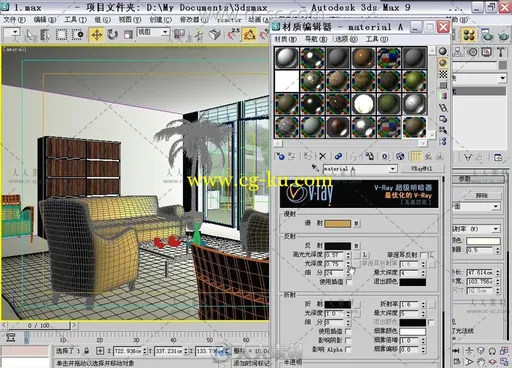
Task: Pick material from object eyedropper
Action: coord(315,168)
